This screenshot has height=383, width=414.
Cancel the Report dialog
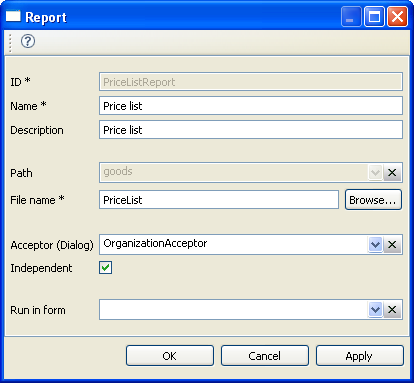265,356
